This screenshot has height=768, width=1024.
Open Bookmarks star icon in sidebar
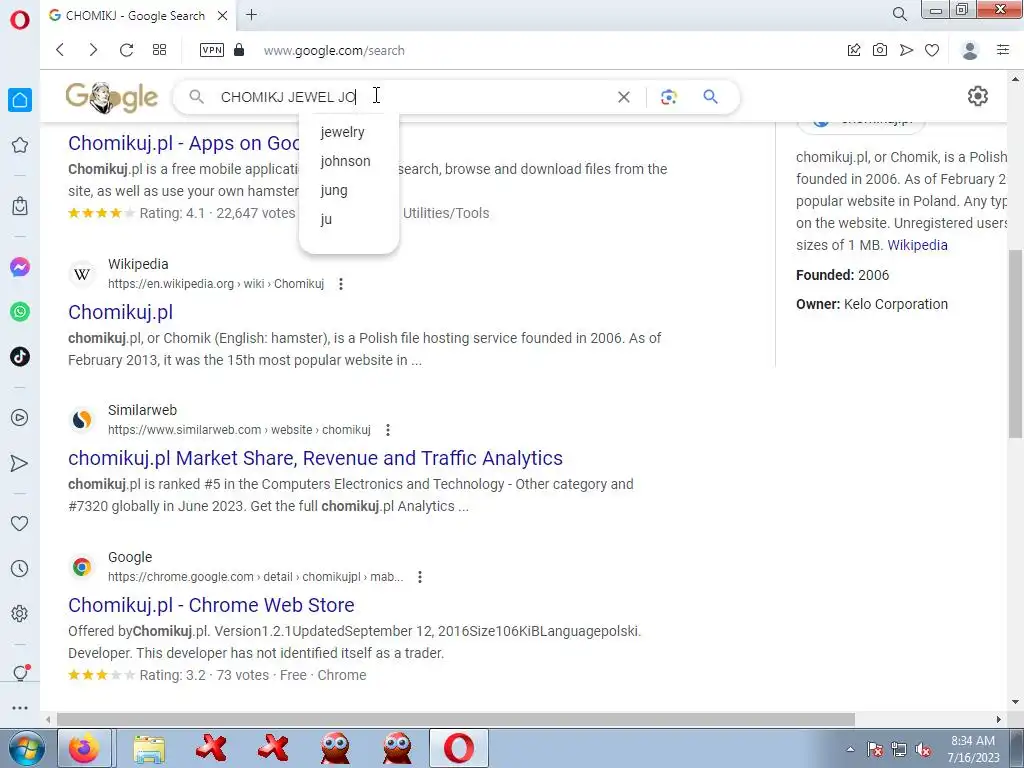coord(20,145)
